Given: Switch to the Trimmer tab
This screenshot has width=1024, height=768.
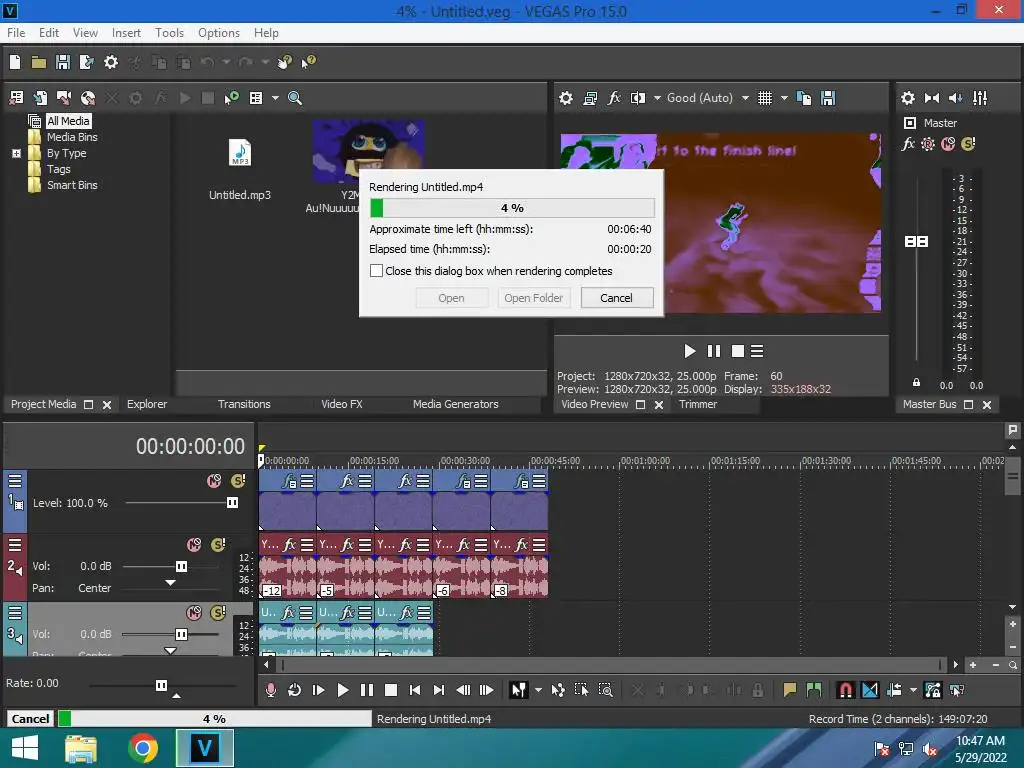Looking at the screenshot, I should 698,404.
